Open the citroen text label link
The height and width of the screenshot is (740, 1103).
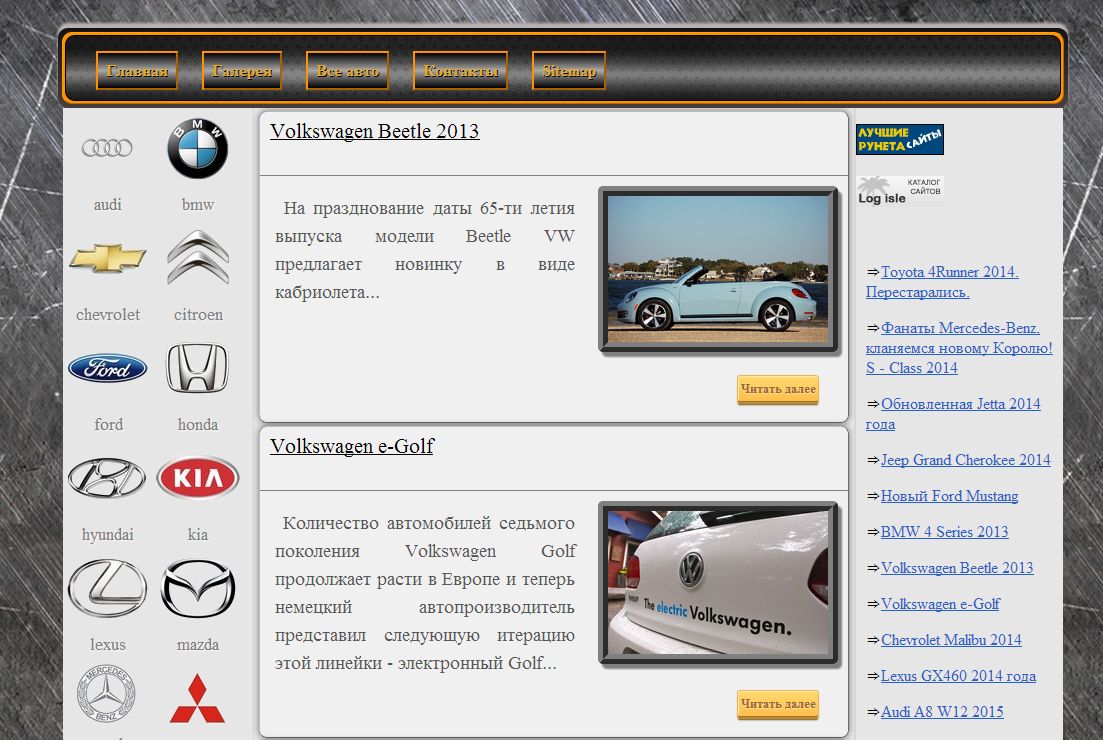[198, 314]
